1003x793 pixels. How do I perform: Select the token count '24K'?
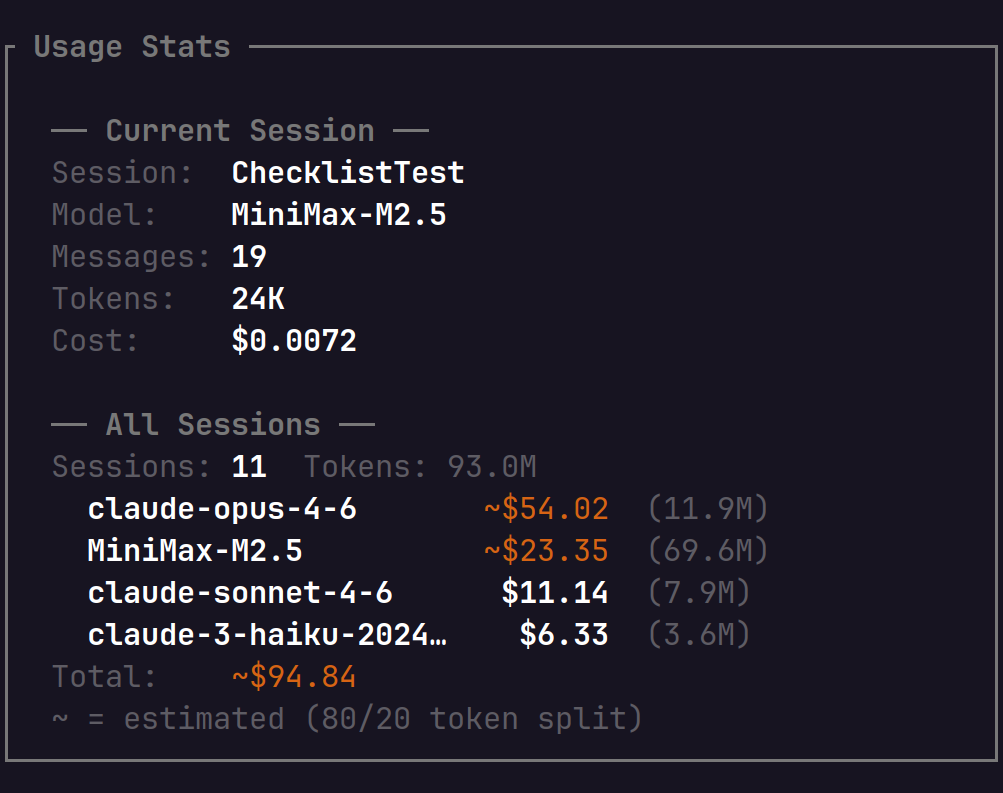point(258,299)
